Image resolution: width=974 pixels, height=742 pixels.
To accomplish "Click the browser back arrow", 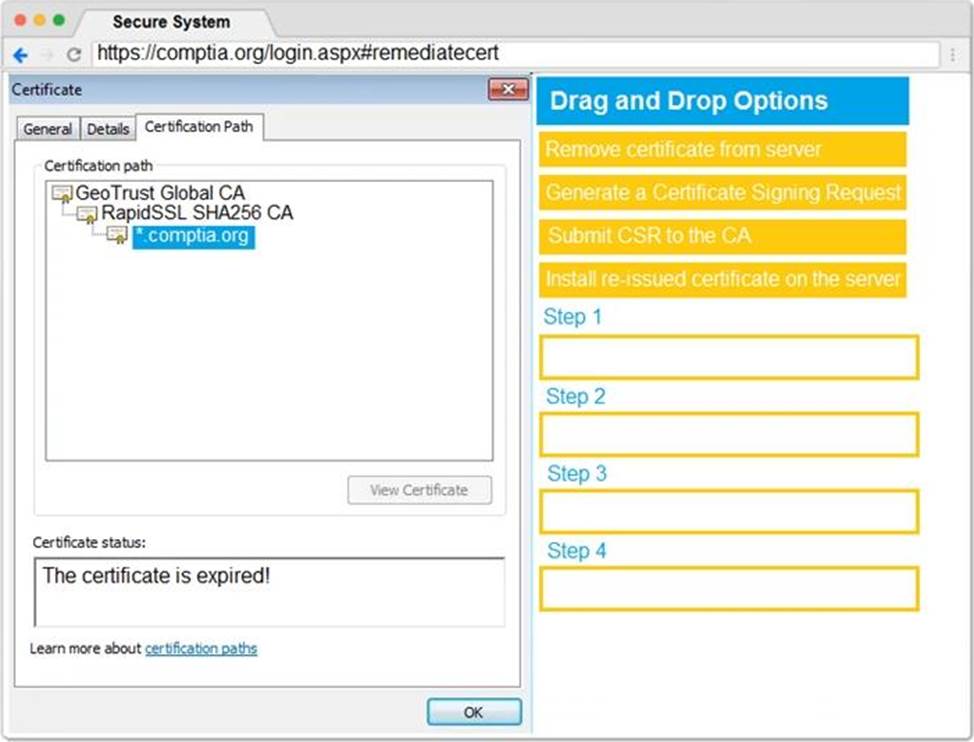I will click(20, 54).
